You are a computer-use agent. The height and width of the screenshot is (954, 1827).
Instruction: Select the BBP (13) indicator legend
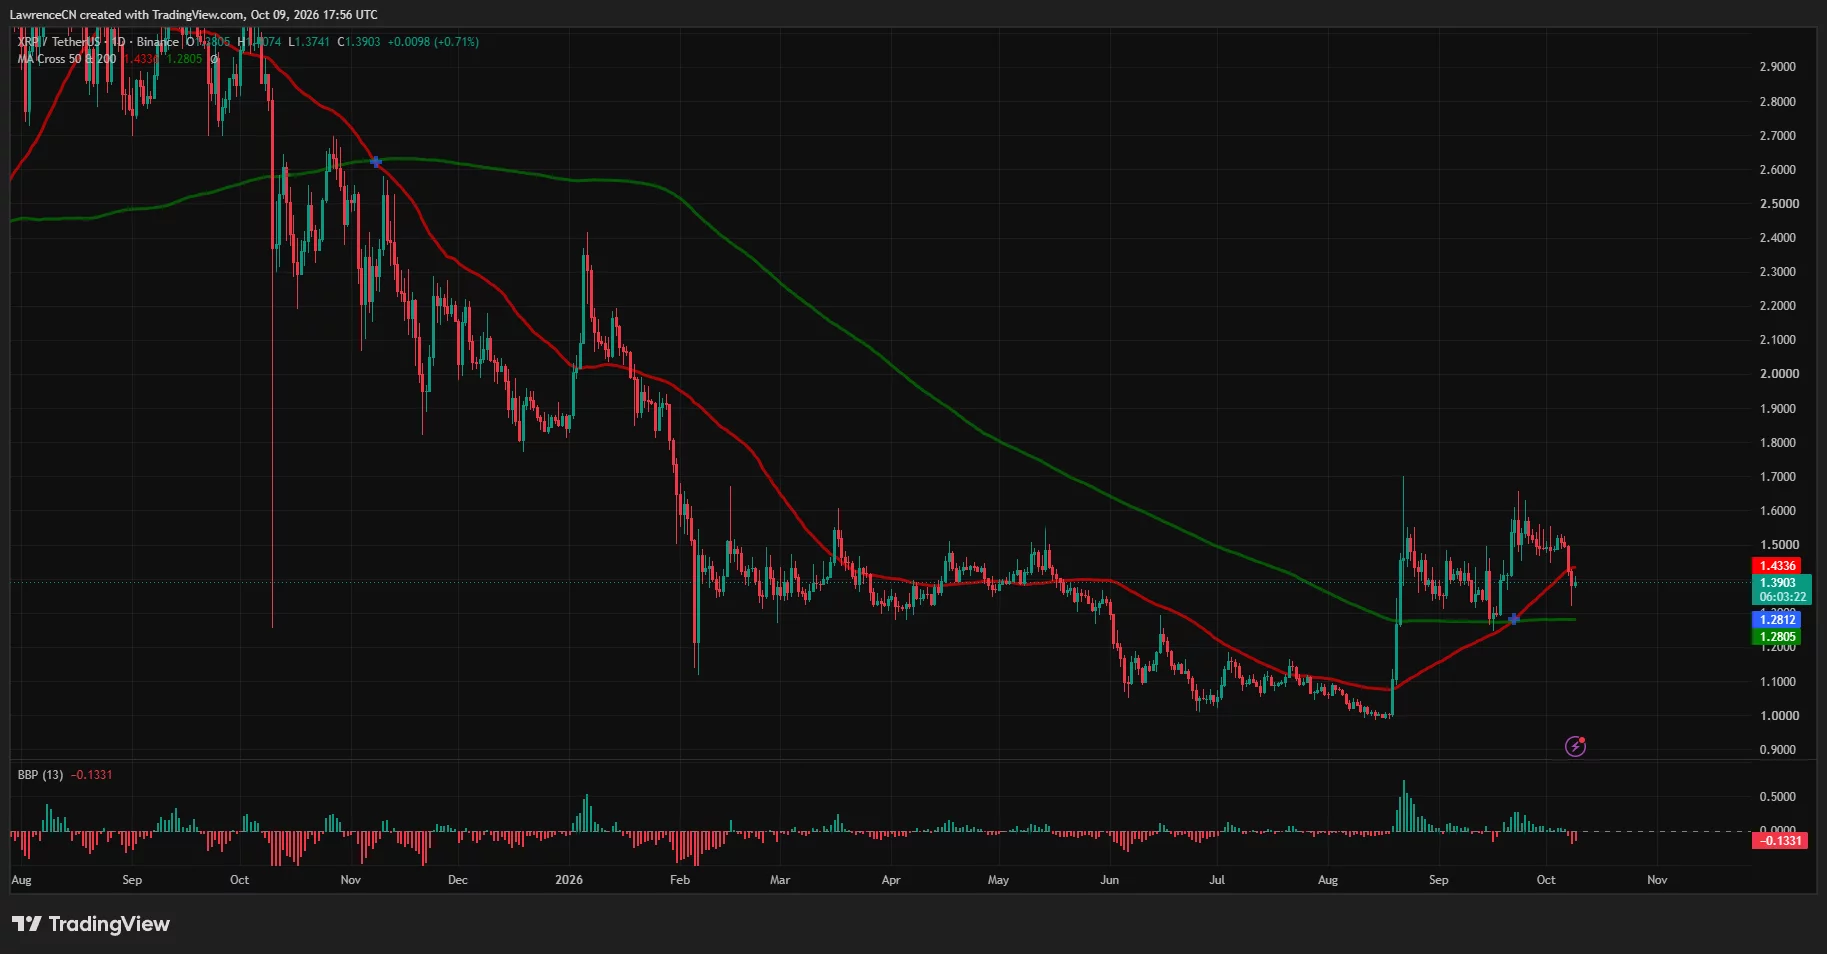point(40,775)
